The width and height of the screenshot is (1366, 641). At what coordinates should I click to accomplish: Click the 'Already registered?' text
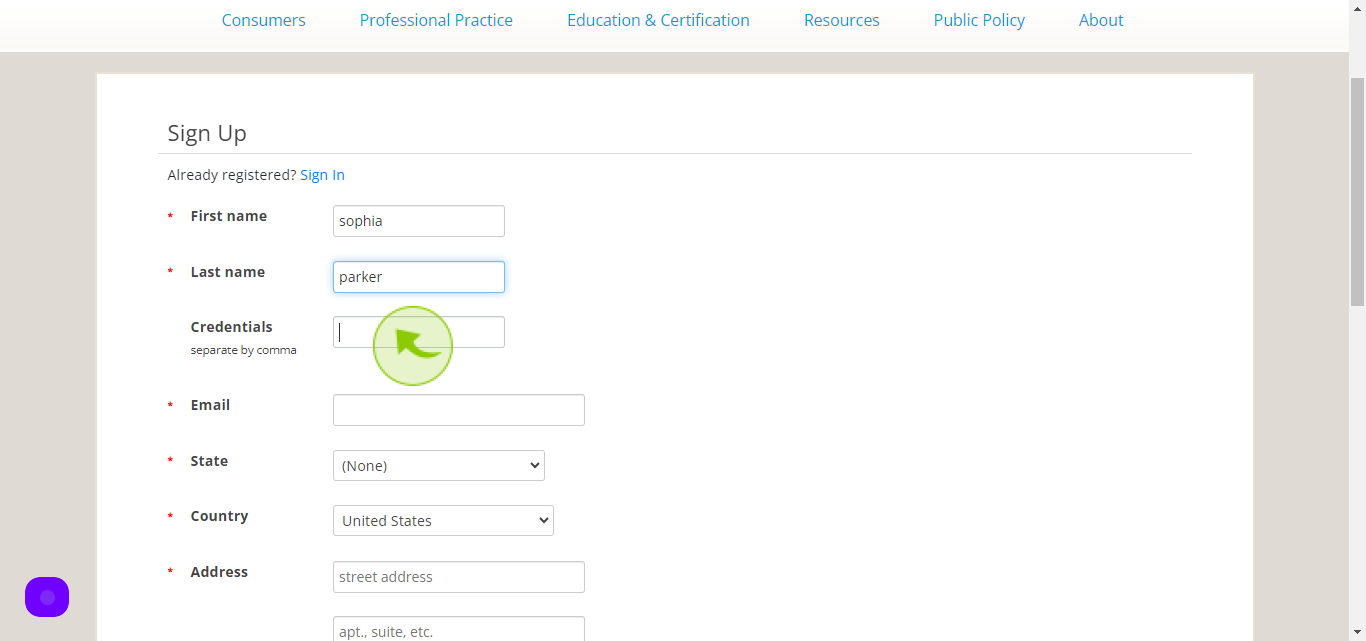coord(232,175)
